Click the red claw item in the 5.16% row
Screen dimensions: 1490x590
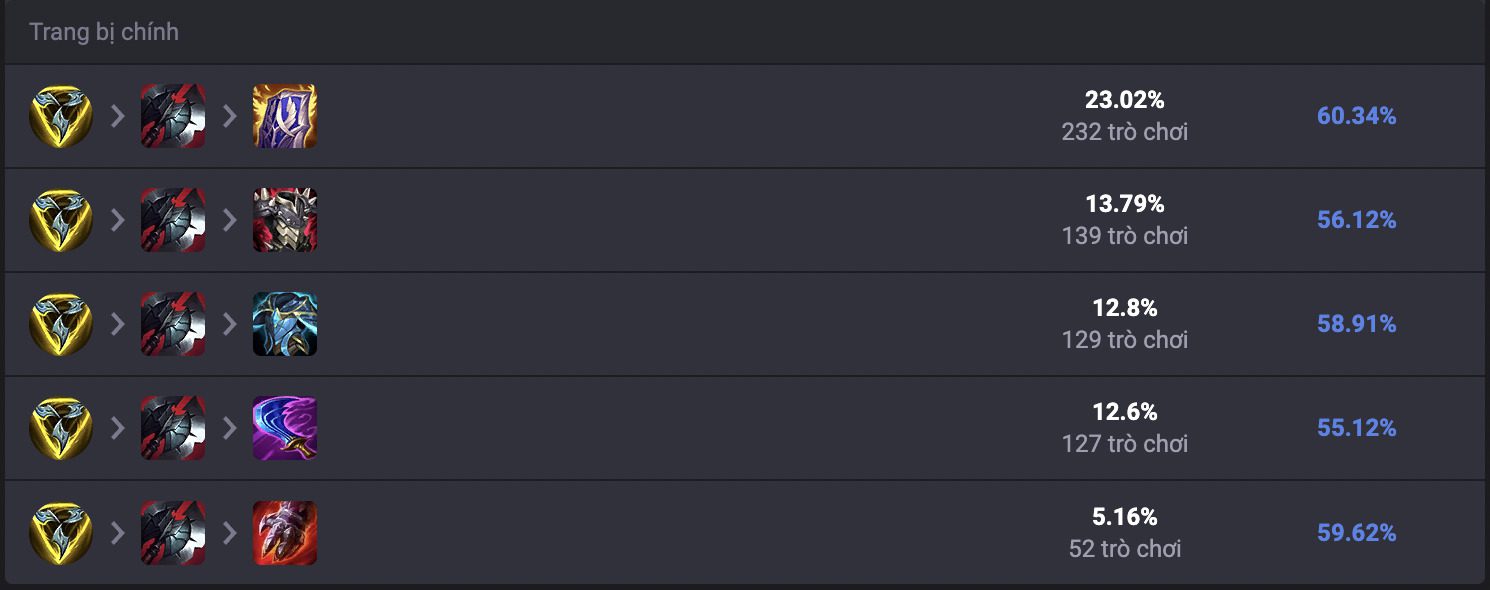click(x=285, y=533)
